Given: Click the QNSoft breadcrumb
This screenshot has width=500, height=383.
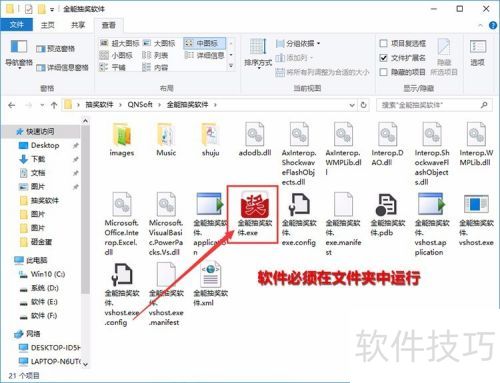Looking at the screenshot, I should [140, 105].
